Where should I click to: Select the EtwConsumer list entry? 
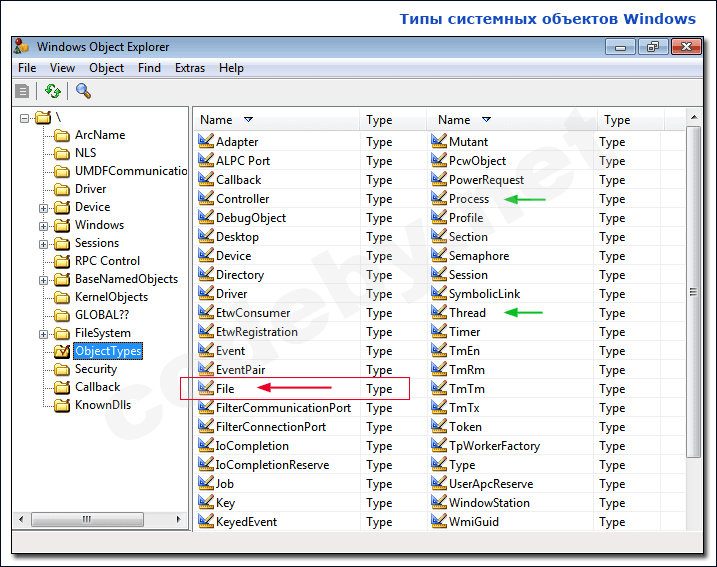pos(253,313)
